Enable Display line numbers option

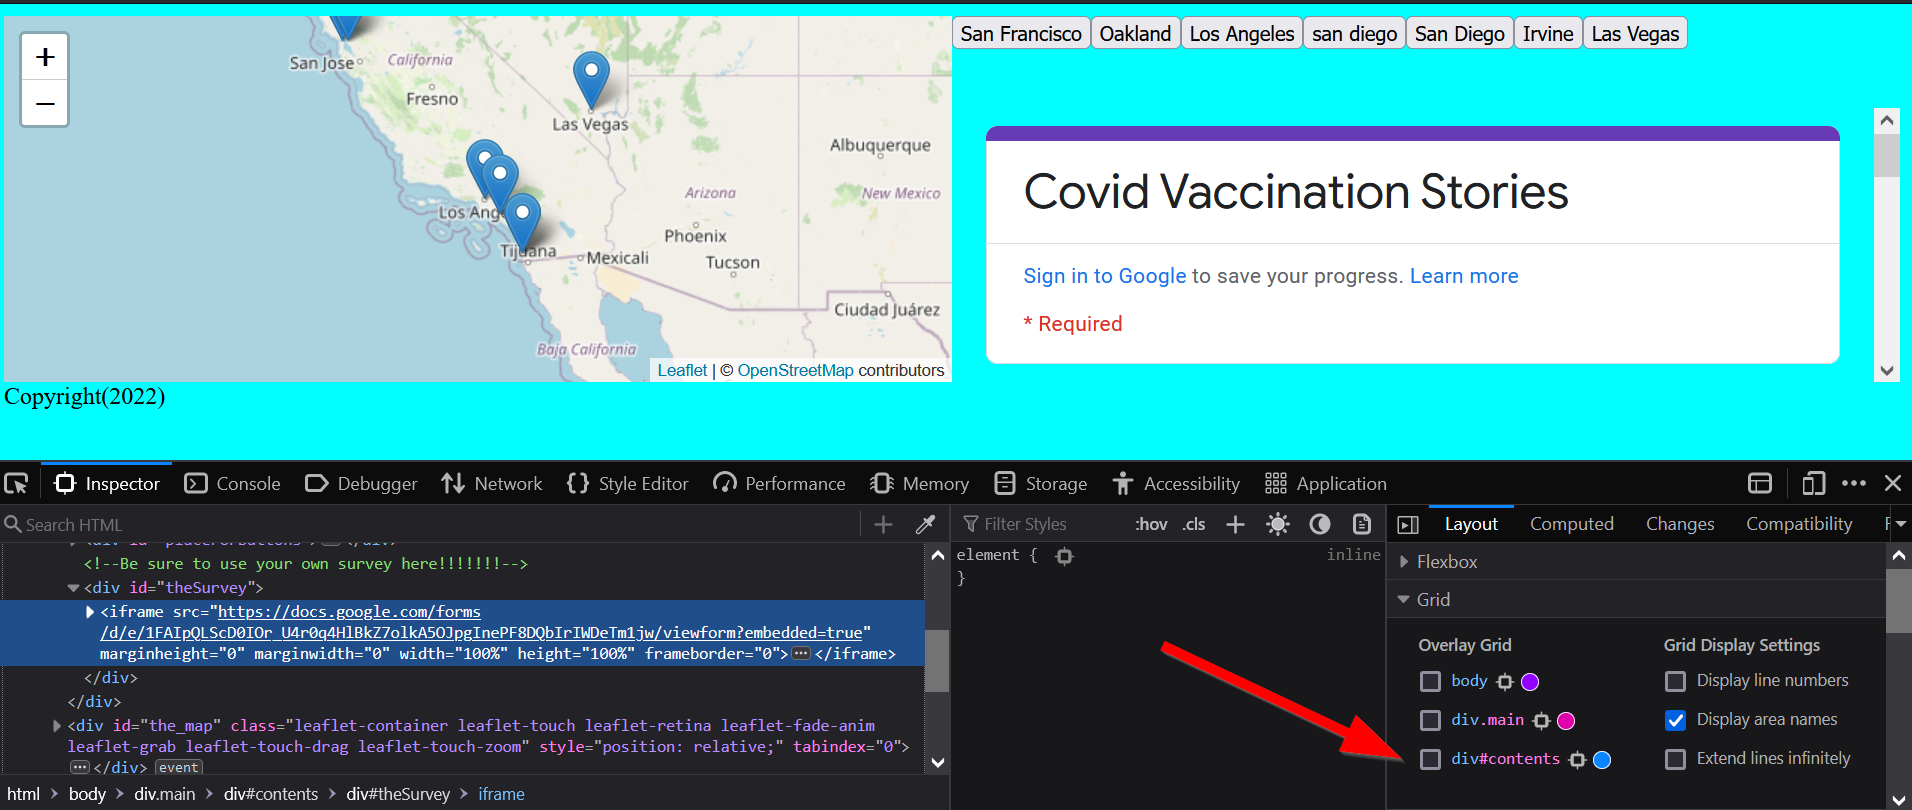point(1675,681)
